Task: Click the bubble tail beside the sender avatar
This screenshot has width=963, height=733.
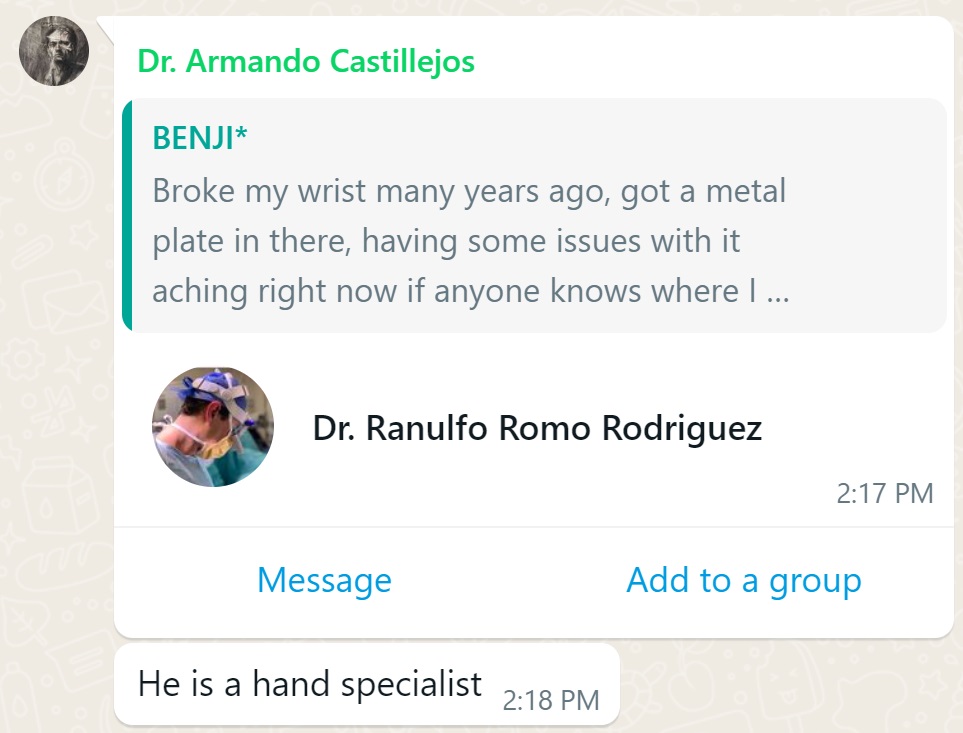Action: point(106,29)
